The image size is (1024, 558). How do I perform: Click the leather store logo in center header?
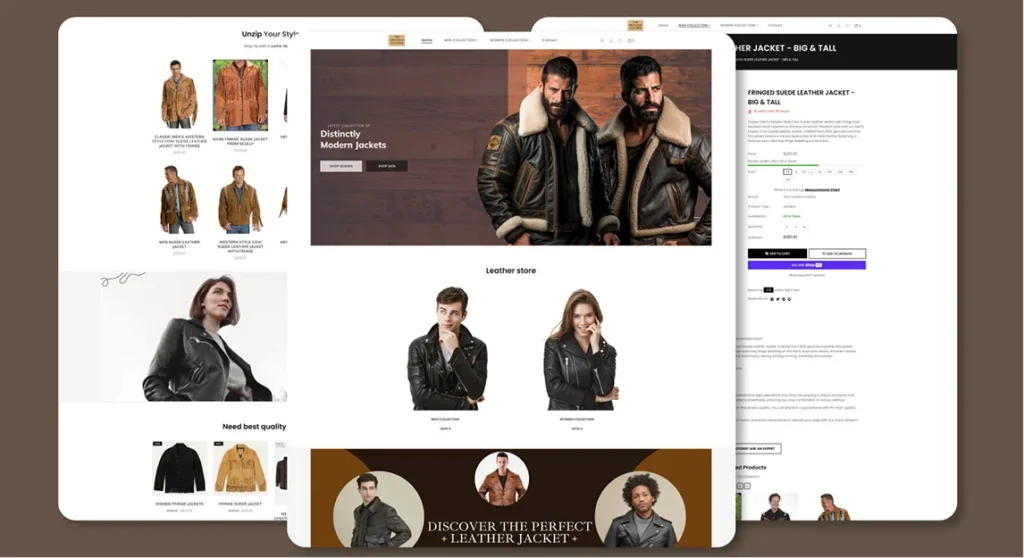397,40
